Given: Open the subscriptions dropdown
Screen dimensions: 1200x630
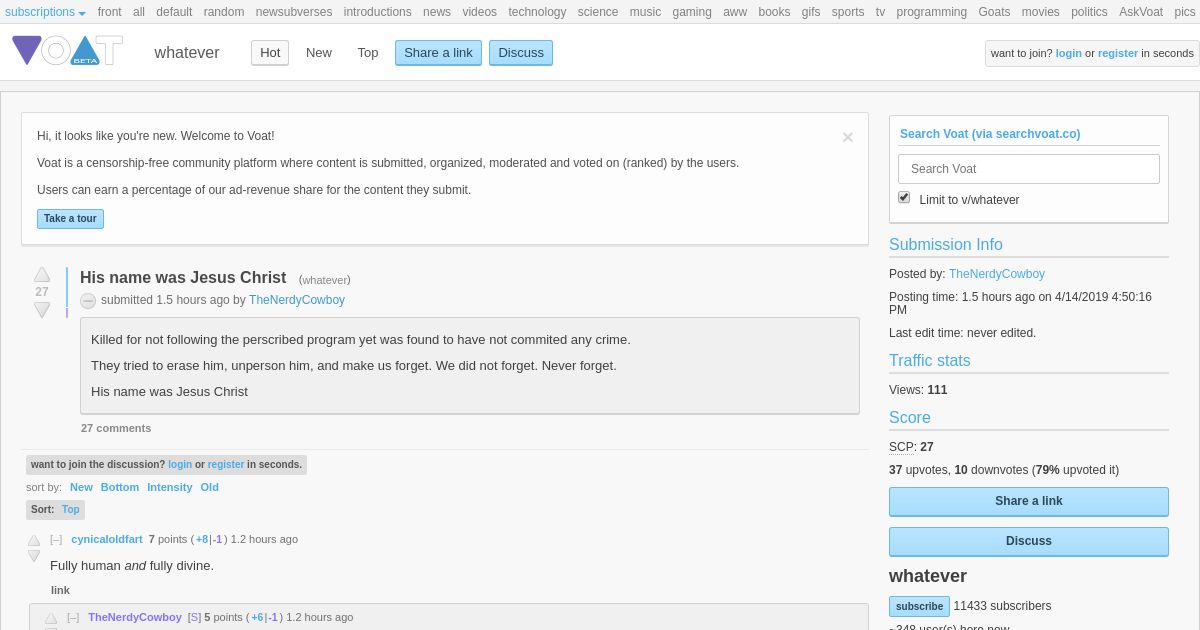Looking at the screenshot, I should (45, 12).
